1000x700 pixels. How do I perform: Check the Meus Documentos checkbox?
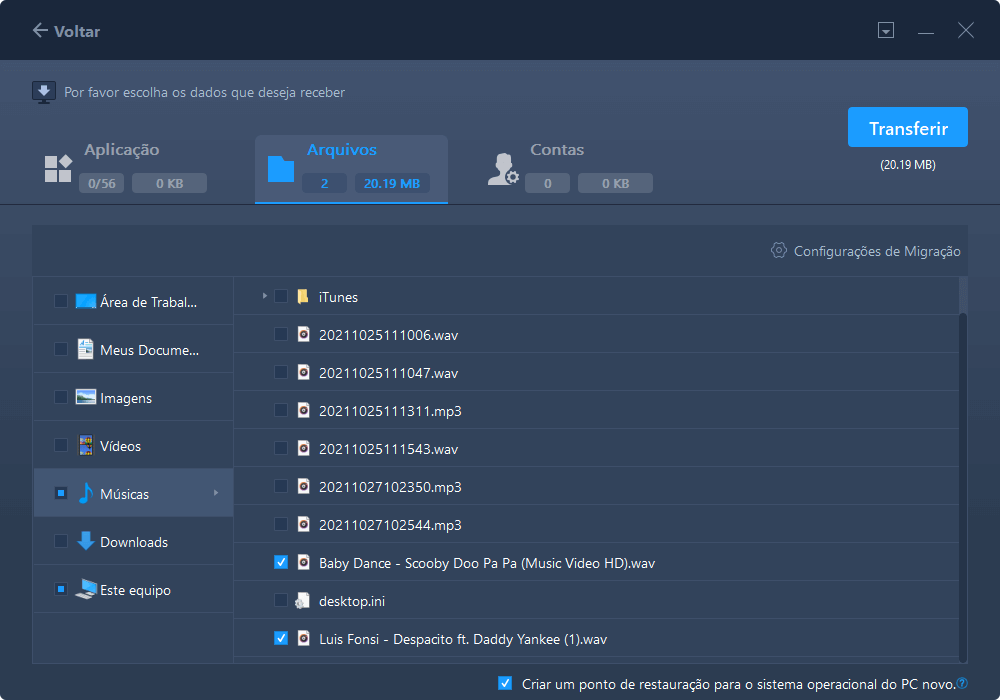point(61,349)
